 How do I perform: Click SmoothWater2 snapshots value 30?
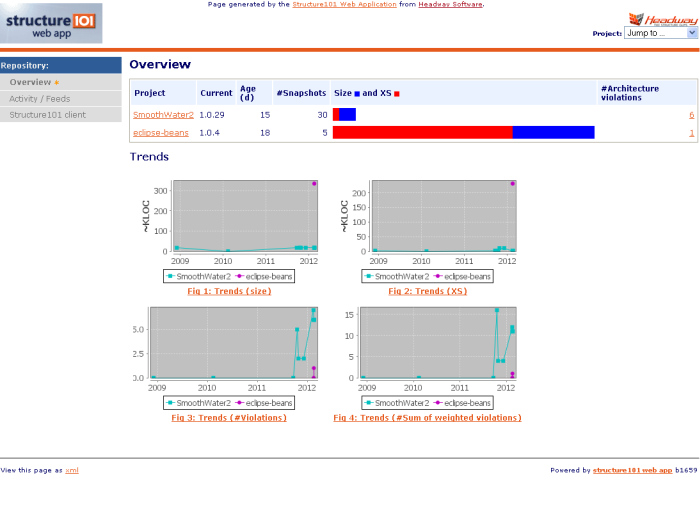tap(322, 115)
